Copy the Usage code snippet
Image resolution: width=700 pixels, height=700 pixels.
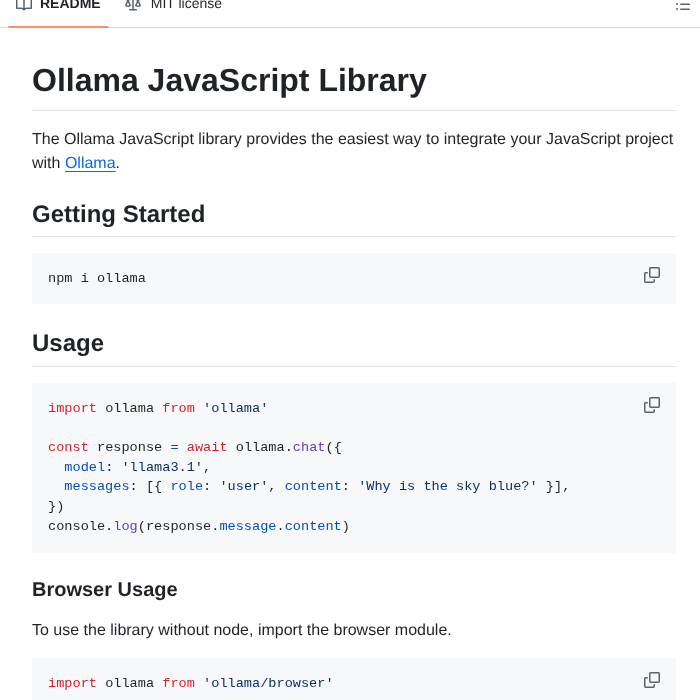(652, 405)
